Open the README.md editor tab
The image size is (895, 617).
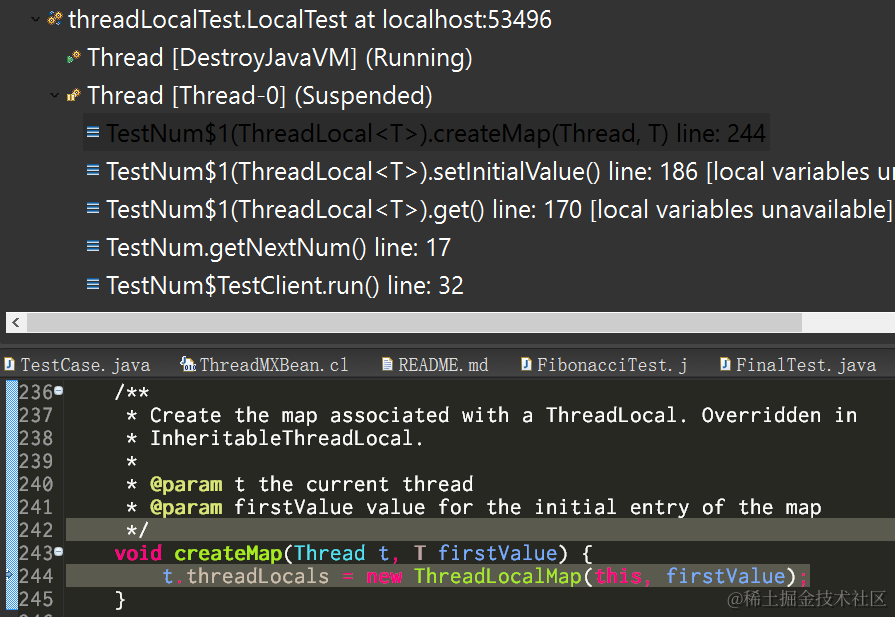pos(443,365)
